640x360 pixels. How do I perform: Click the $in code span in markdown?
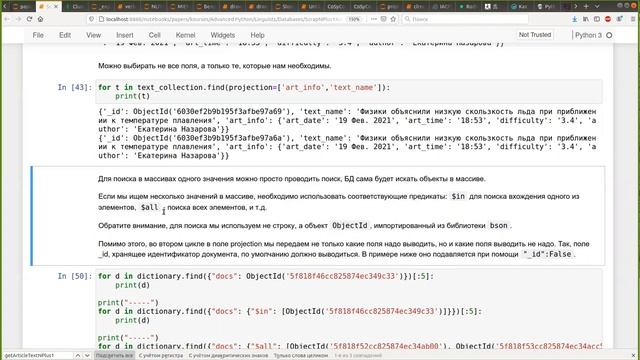point(458,196)
